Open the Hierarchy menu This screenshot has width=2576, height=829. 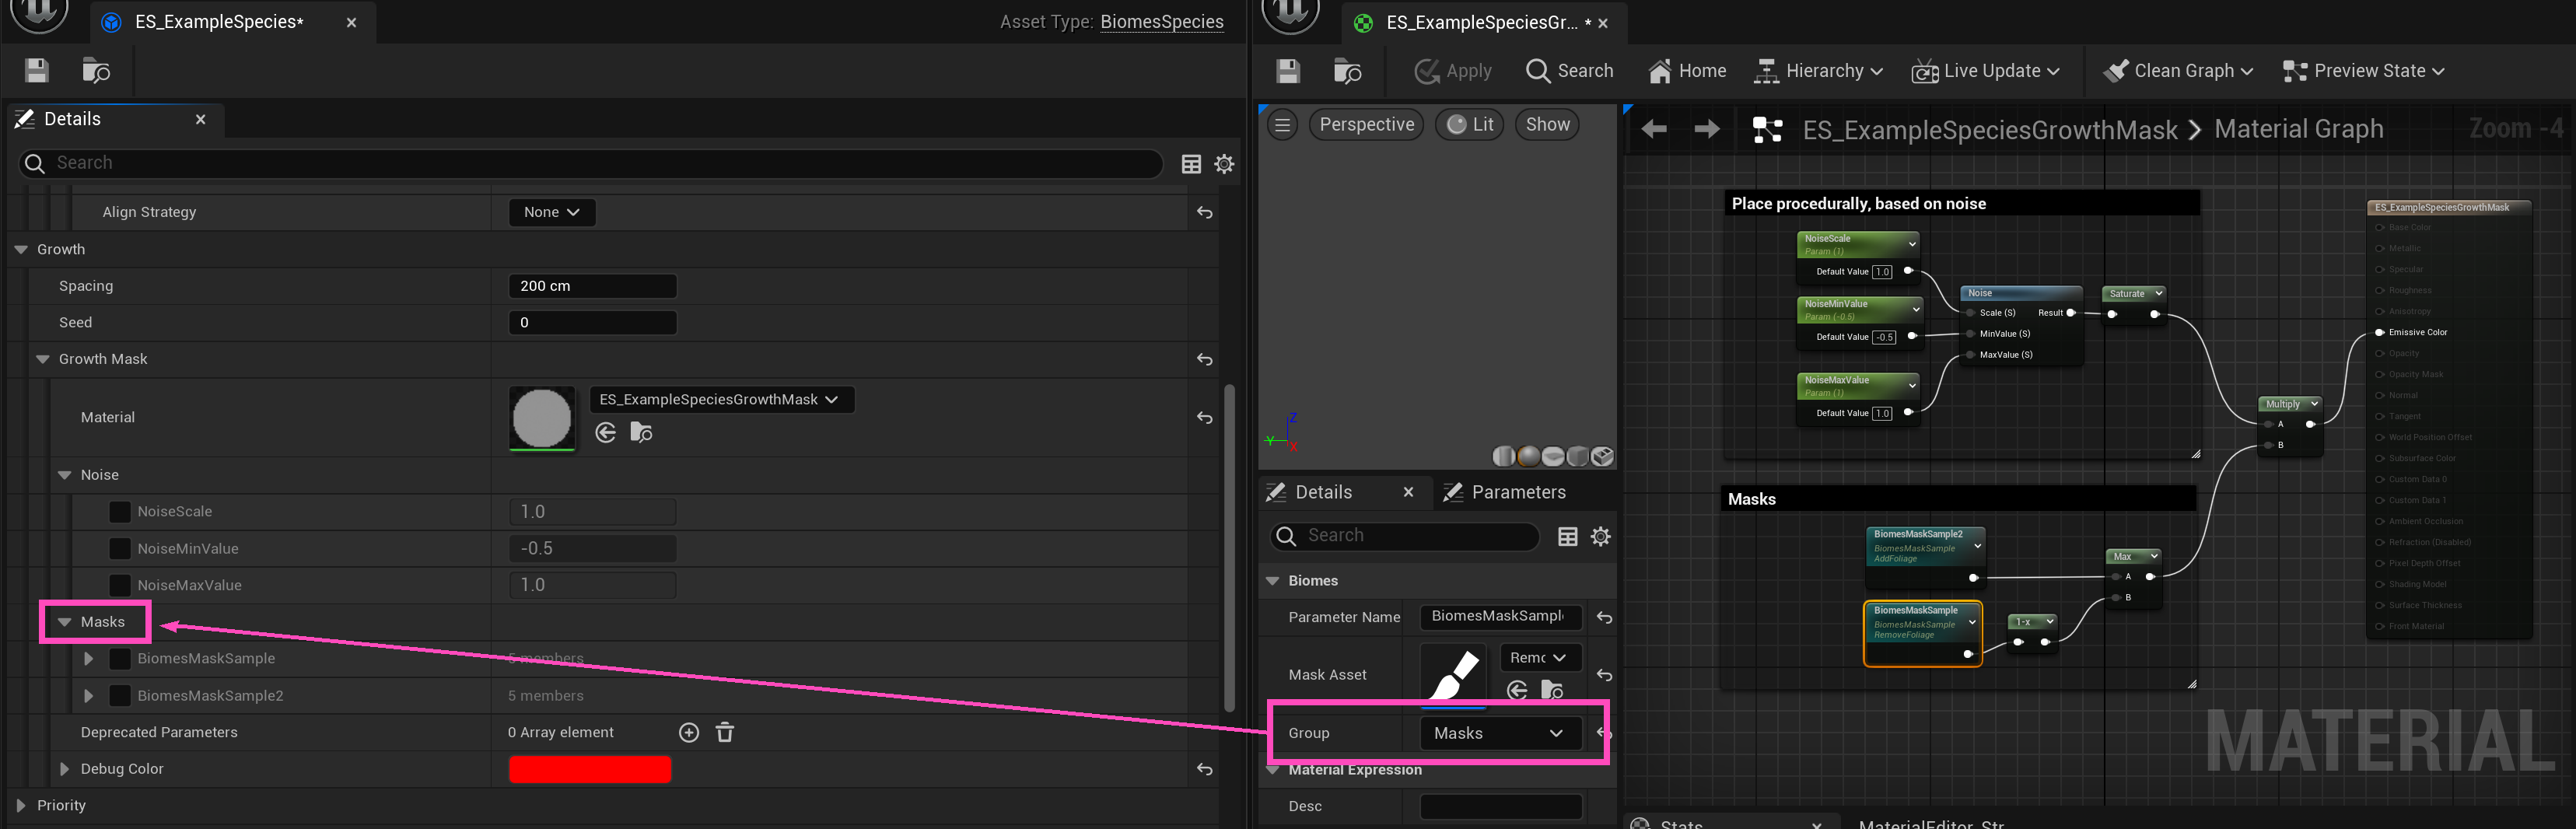1819,71
